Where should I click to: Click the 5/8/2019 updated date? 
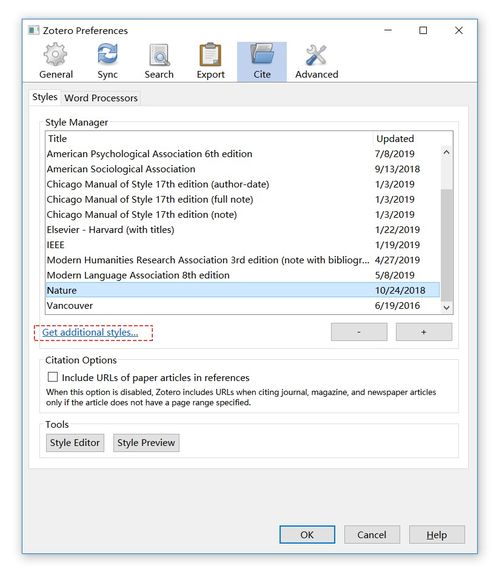(x=394, y=275)
